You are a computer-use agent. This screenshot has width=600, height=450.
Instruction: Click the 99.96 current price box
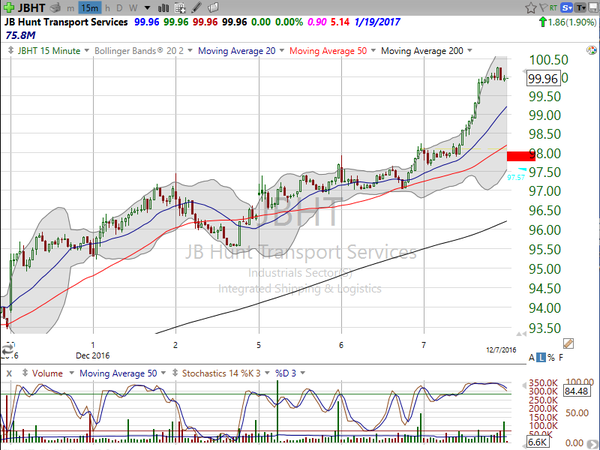[543, 78]
